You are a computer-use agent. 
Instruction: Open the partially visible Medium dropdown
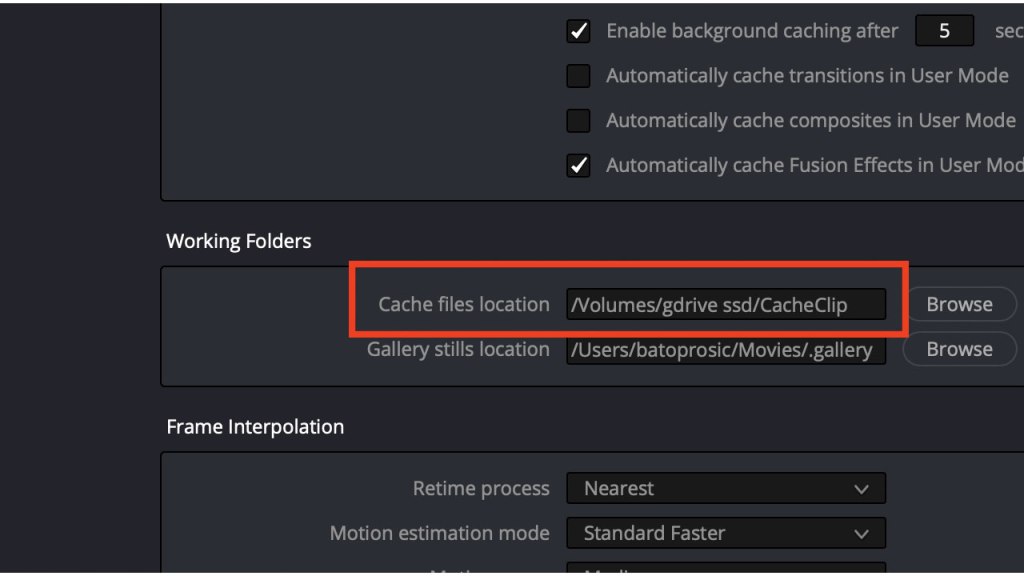(726, 570)
